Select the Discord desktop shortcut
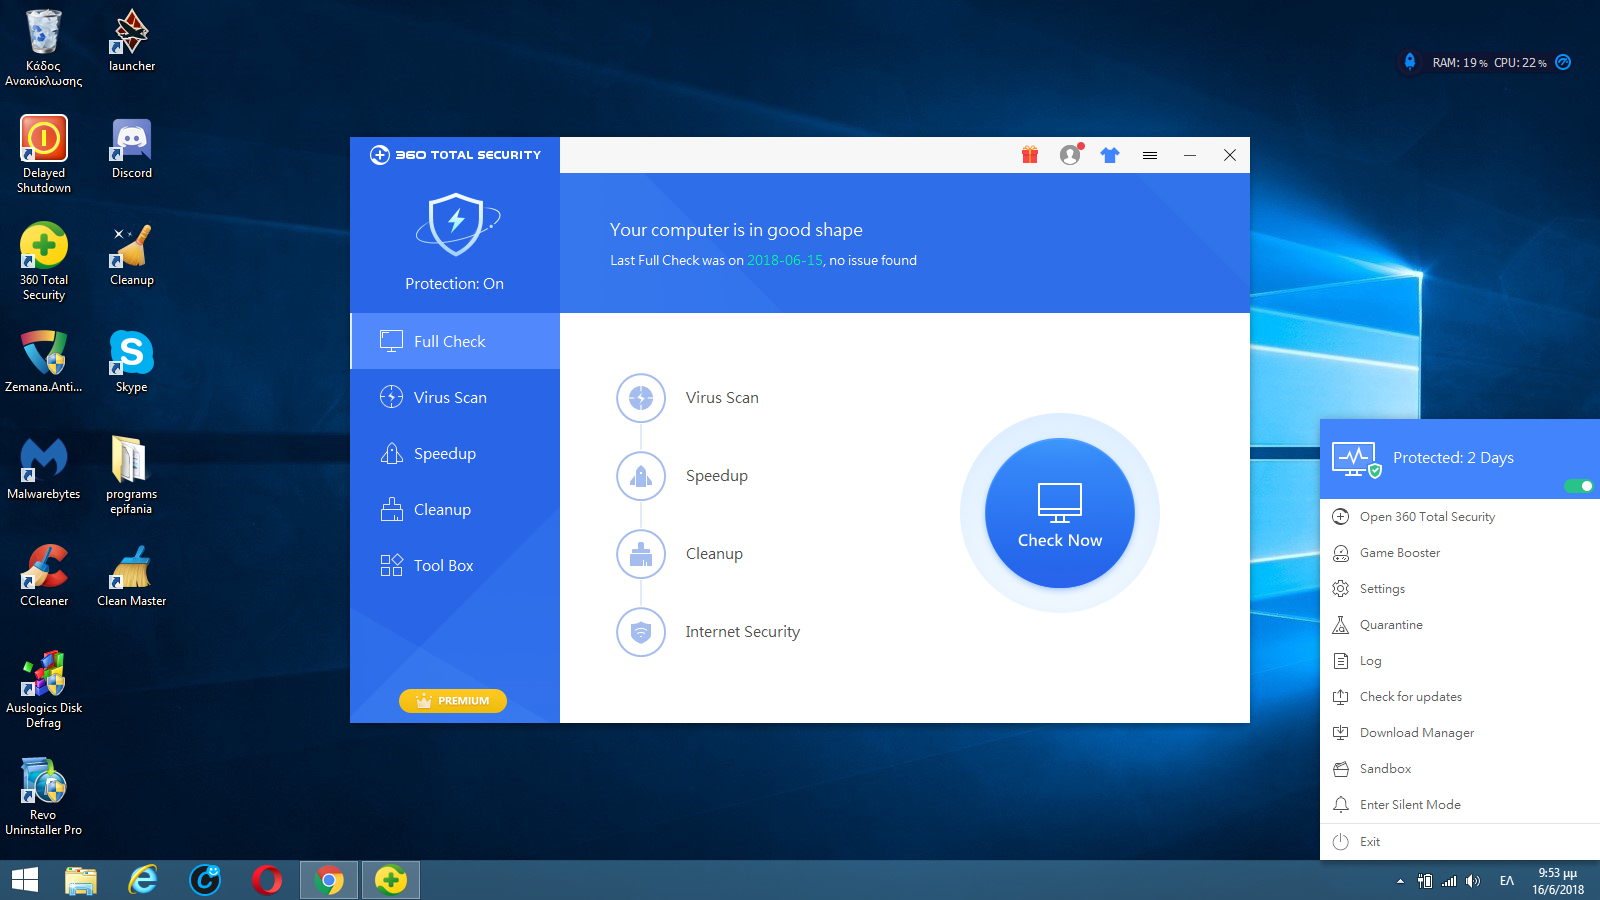Image resolution: width=1600 pixels, height=900 pixels. tap(132, 148)
